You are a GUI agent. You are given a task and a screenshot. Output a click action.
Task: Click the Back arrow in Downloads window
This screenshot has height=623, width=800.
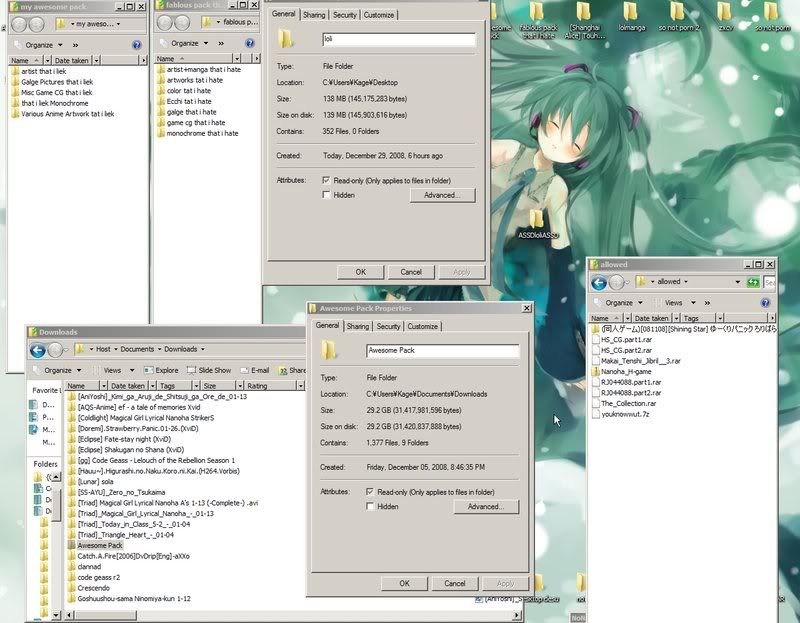coord(38,350)
